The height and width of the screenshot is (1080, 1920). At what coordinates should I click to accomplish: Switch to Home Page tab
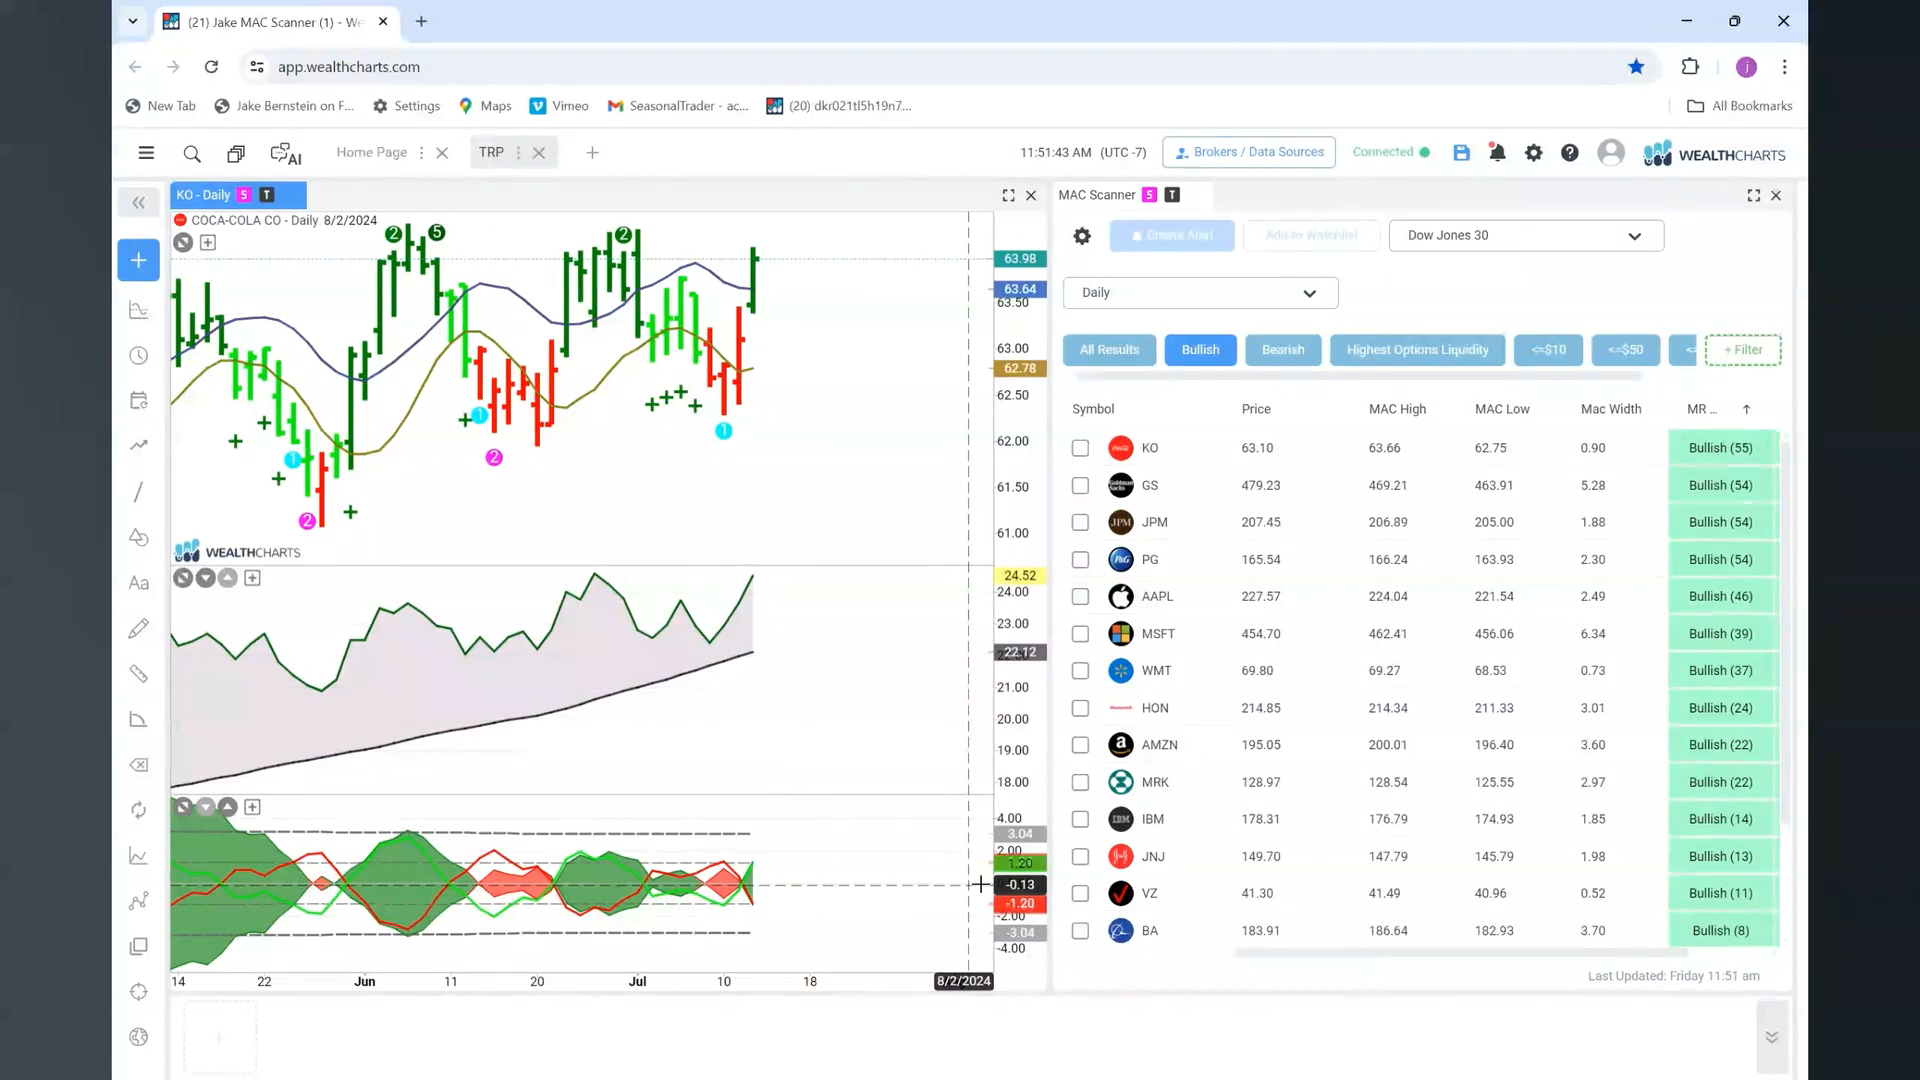coord(371,153)
